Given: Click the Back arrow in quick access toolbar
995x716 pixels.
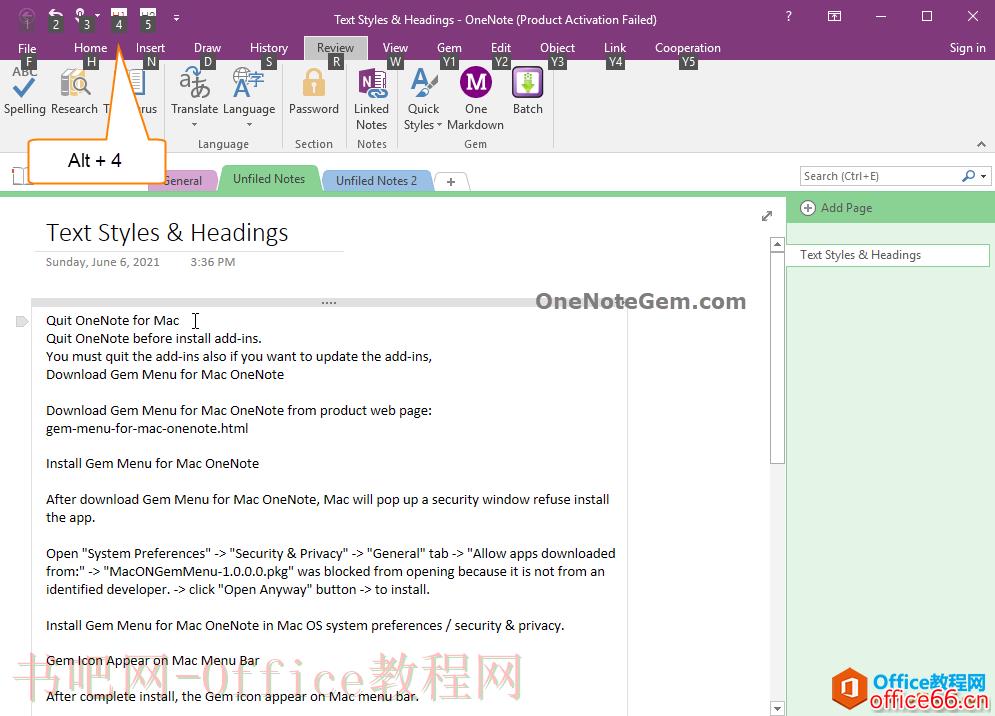Looking at the screenshot, I should tap(26, 17).
